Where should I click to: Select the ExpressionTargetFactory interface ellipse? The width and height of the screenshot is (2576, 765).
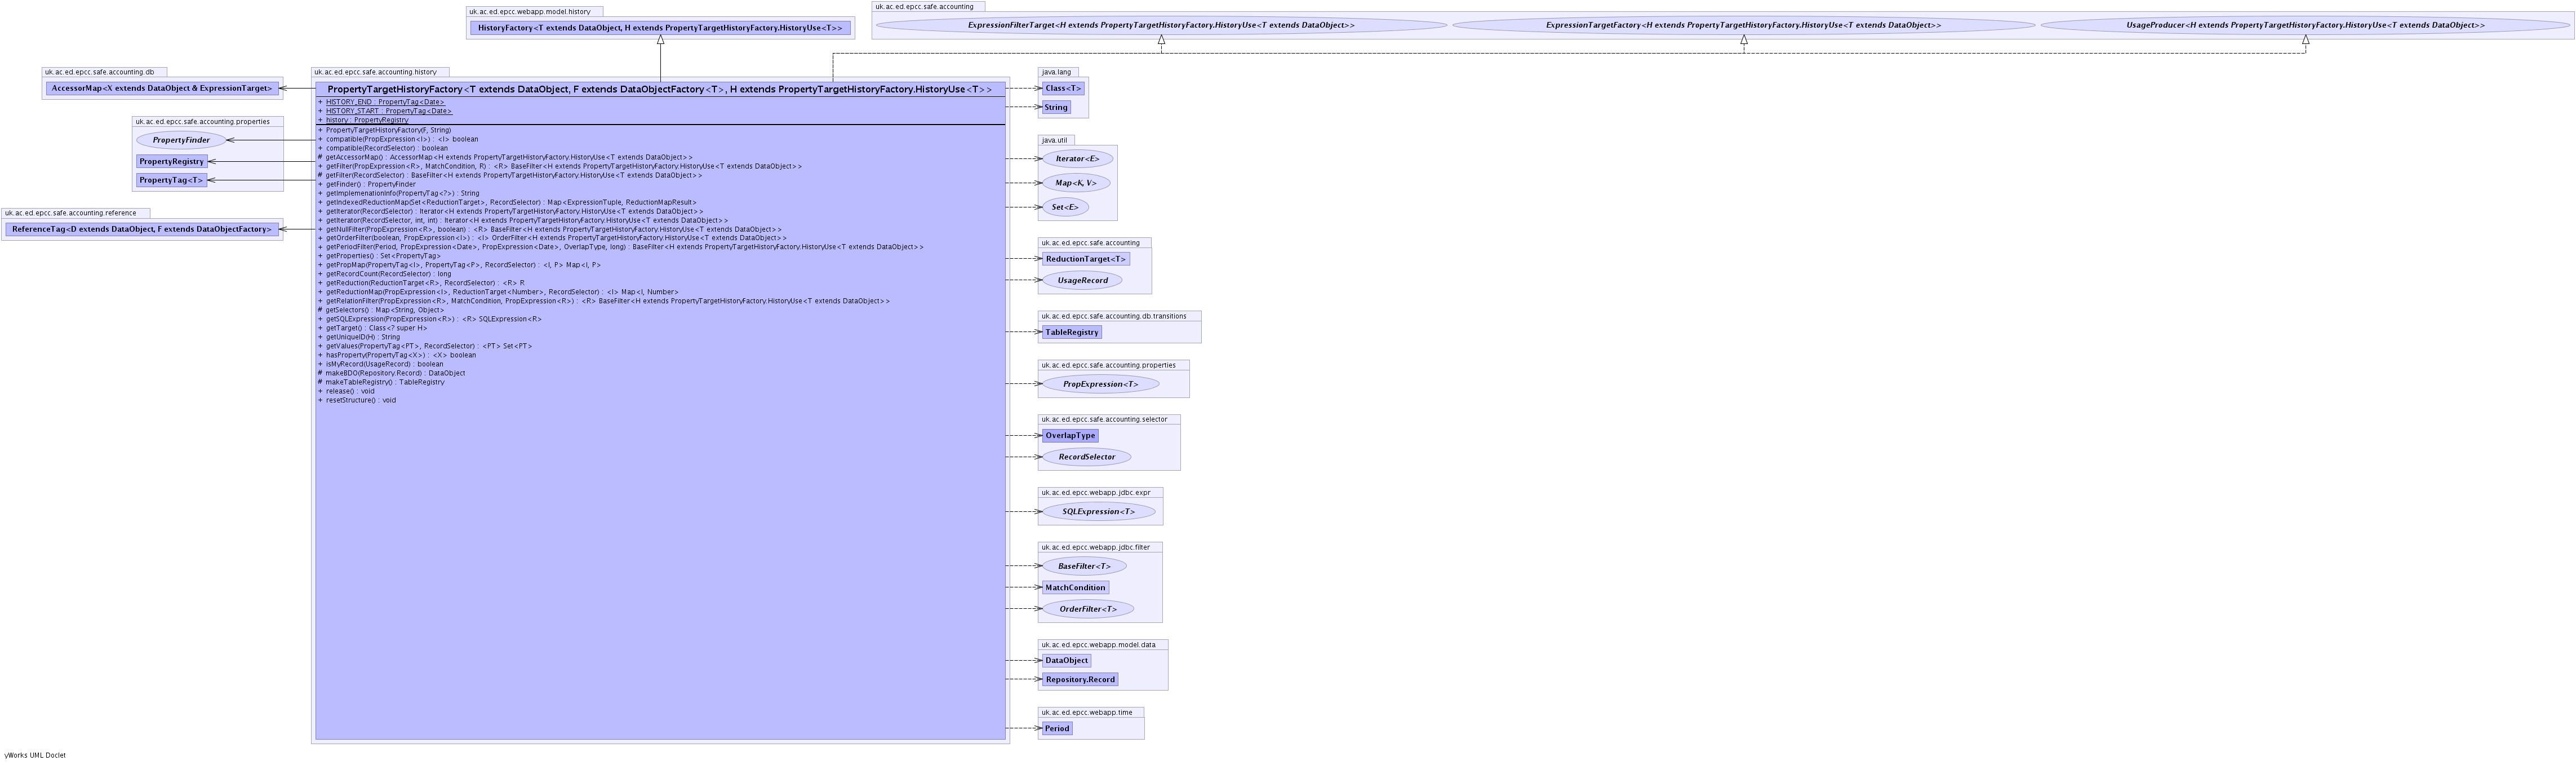[x=1743, y=25]
